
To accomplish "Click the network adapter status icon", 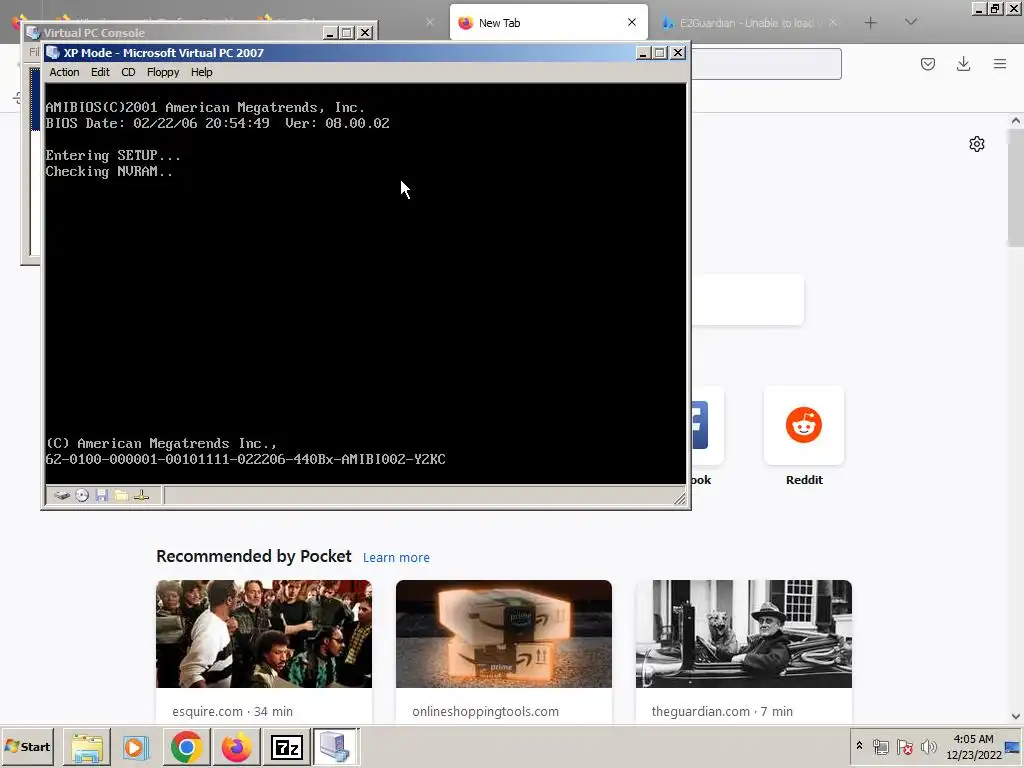I will [142, 496].
